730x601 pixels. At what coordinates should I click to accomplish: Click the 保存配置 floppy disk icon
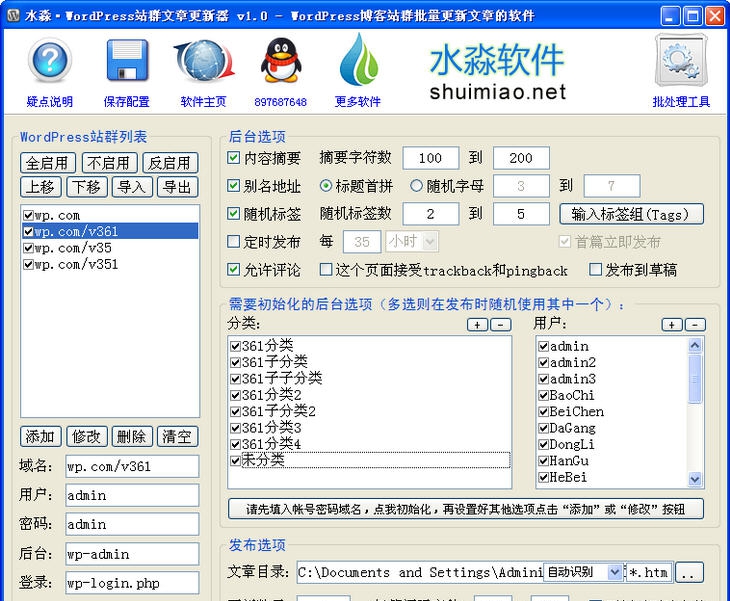click(x=127, y=61)
